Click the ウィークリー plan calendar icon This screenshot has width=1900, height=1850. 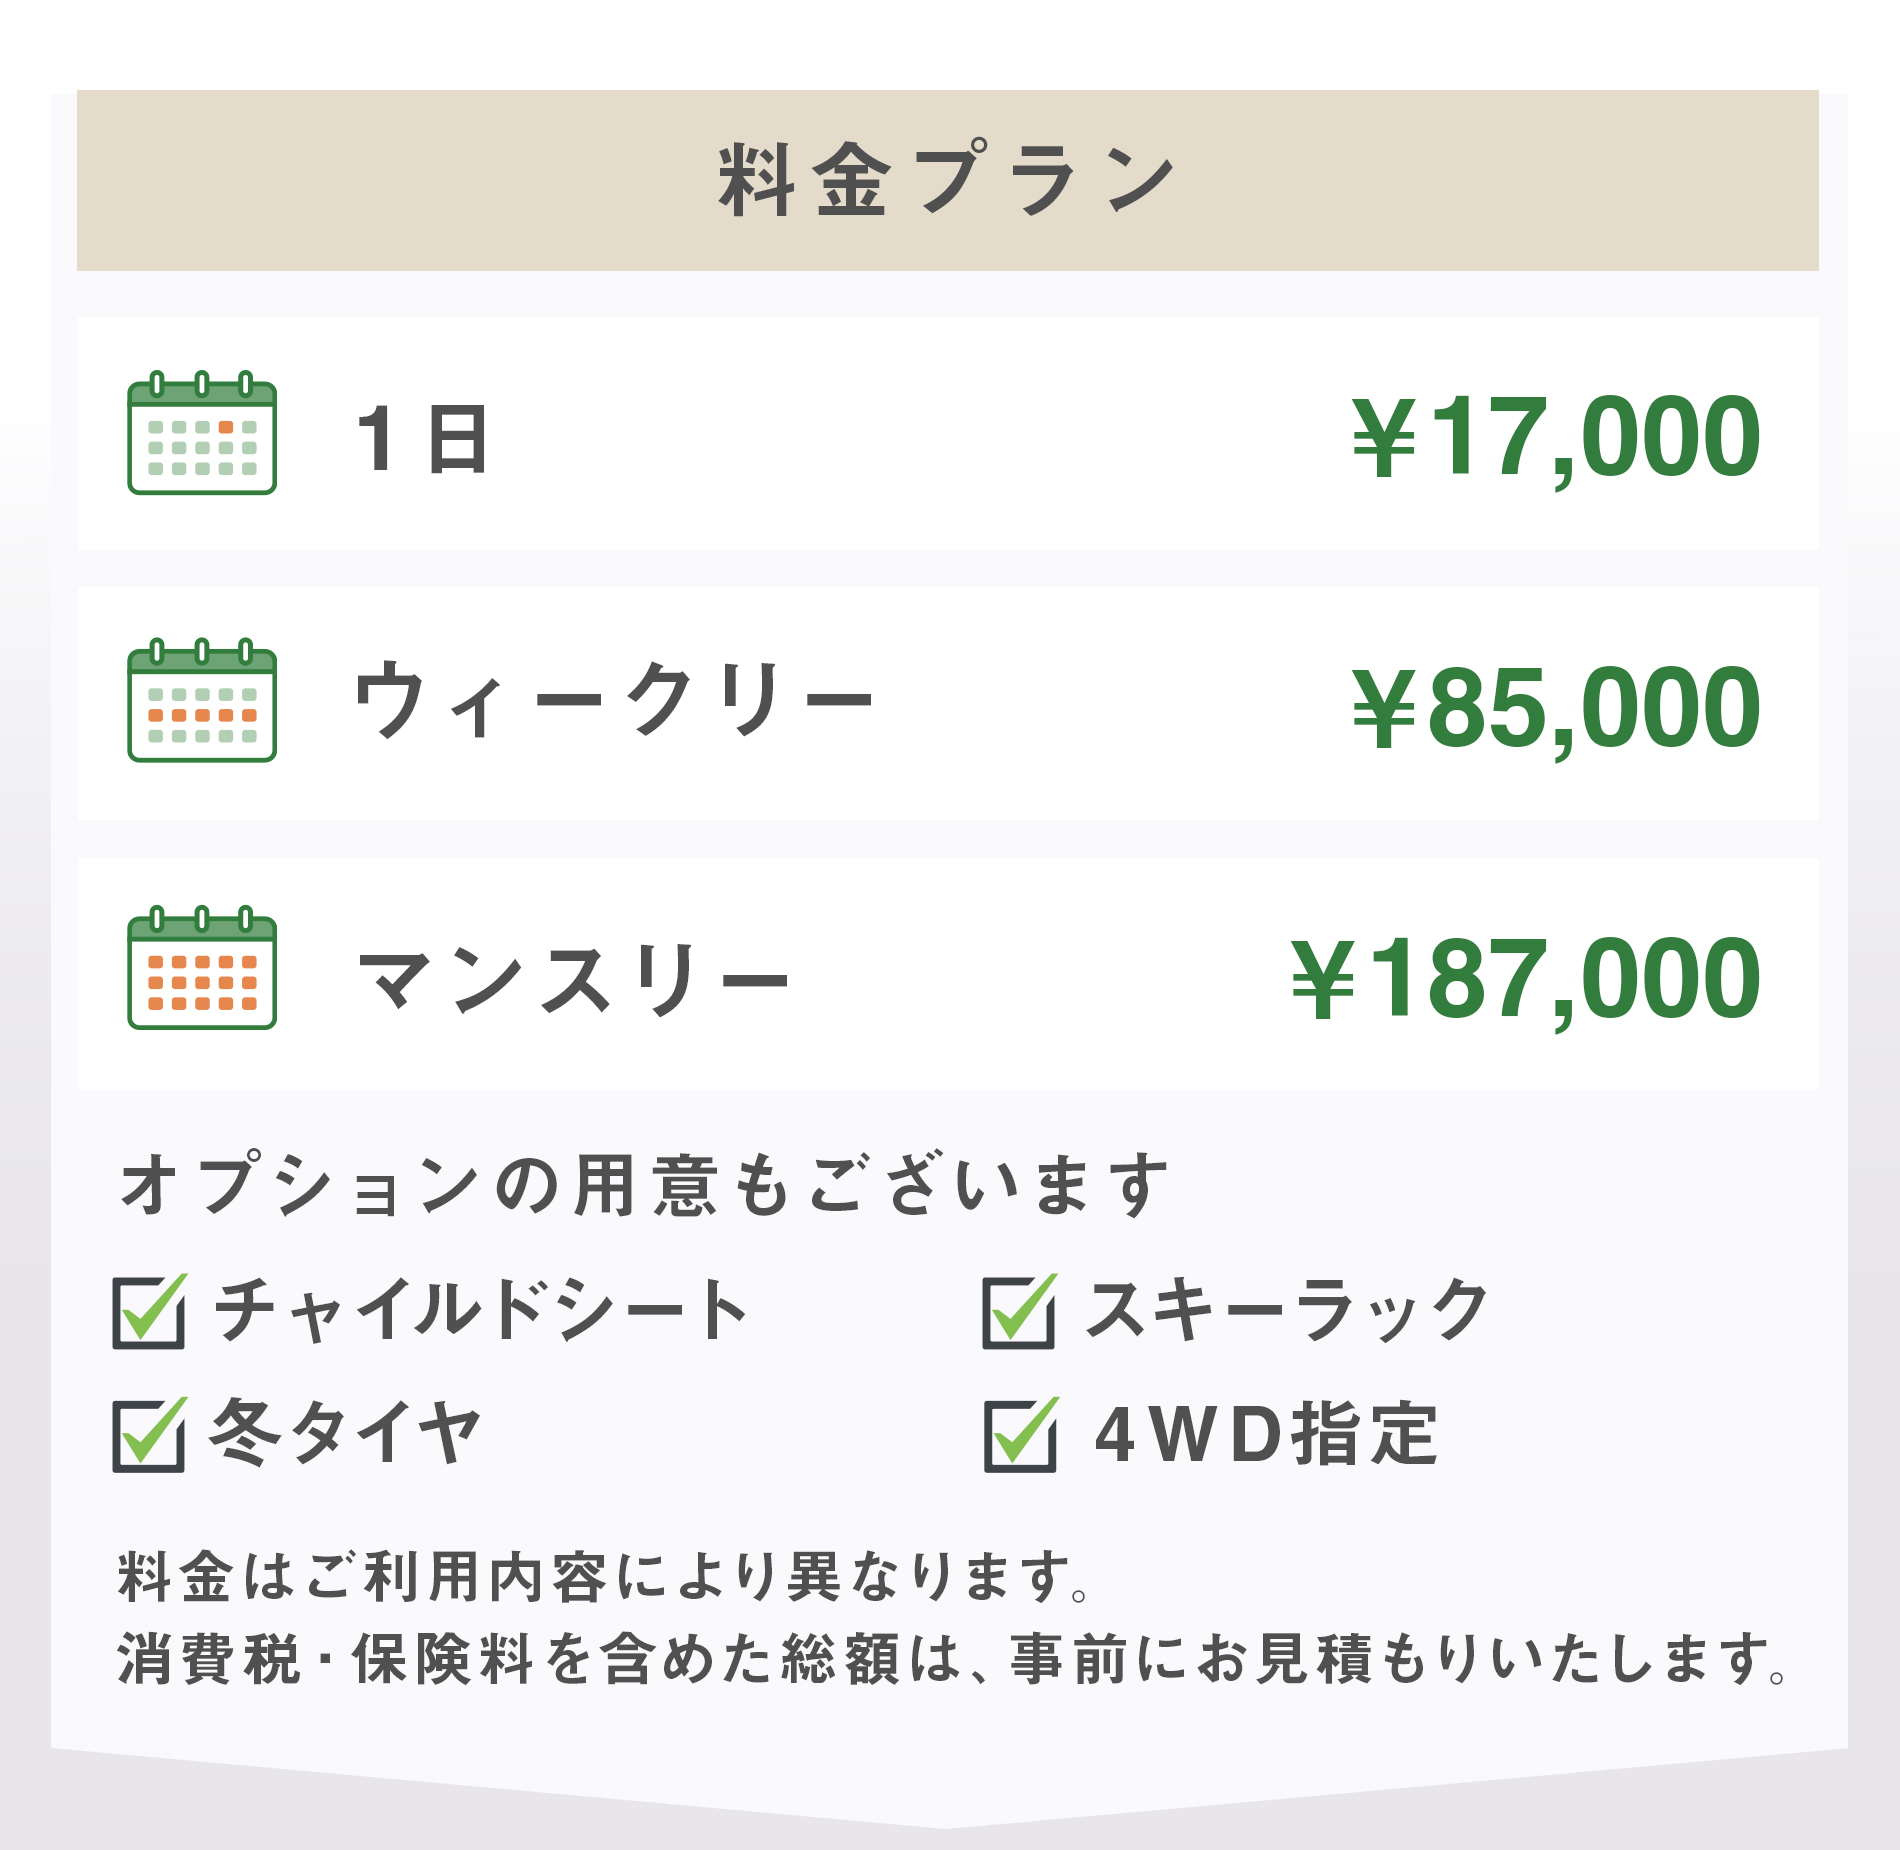point(202,702)
